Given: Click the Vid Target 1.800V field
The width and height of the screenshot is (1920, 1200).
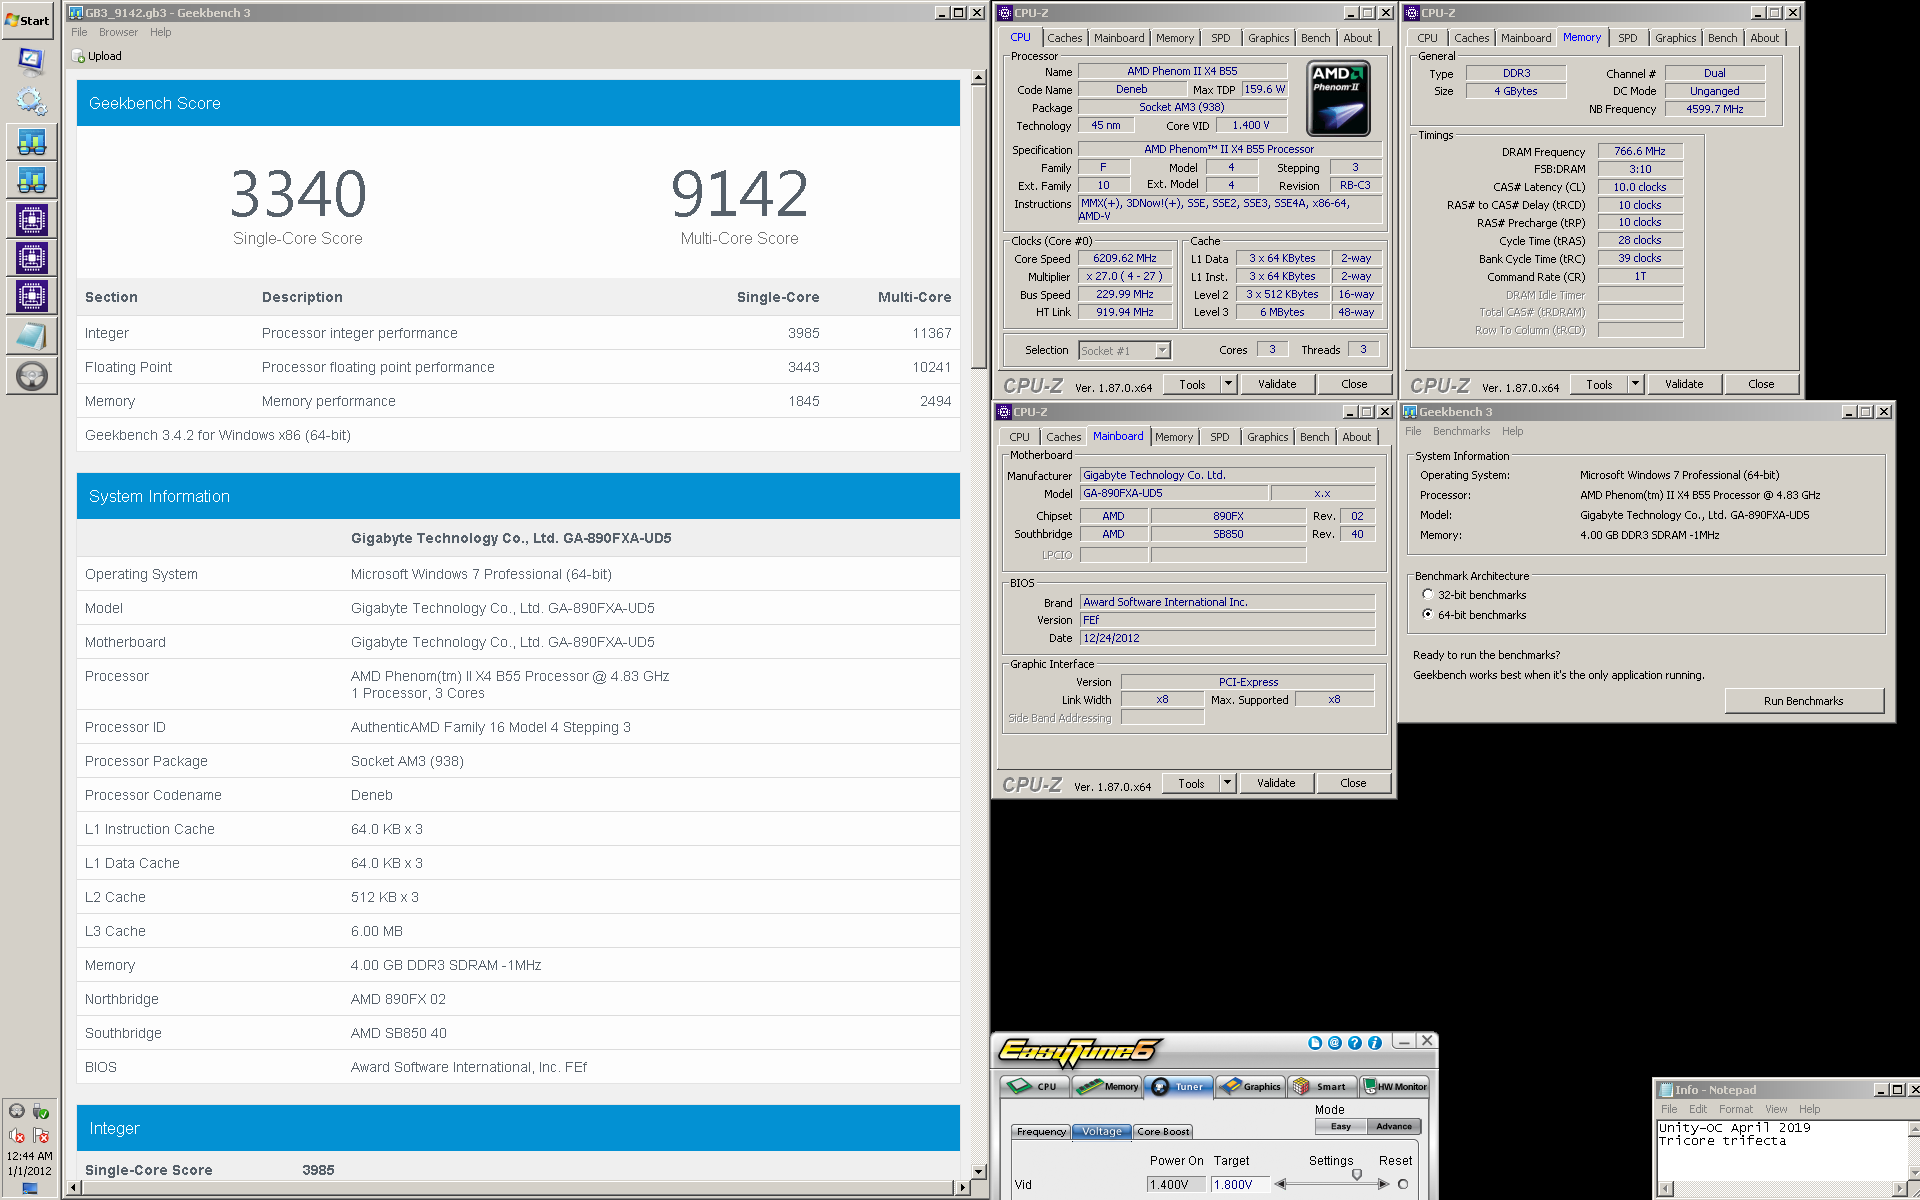Looking at the screenshot, I should (x=1240, y=1185).
